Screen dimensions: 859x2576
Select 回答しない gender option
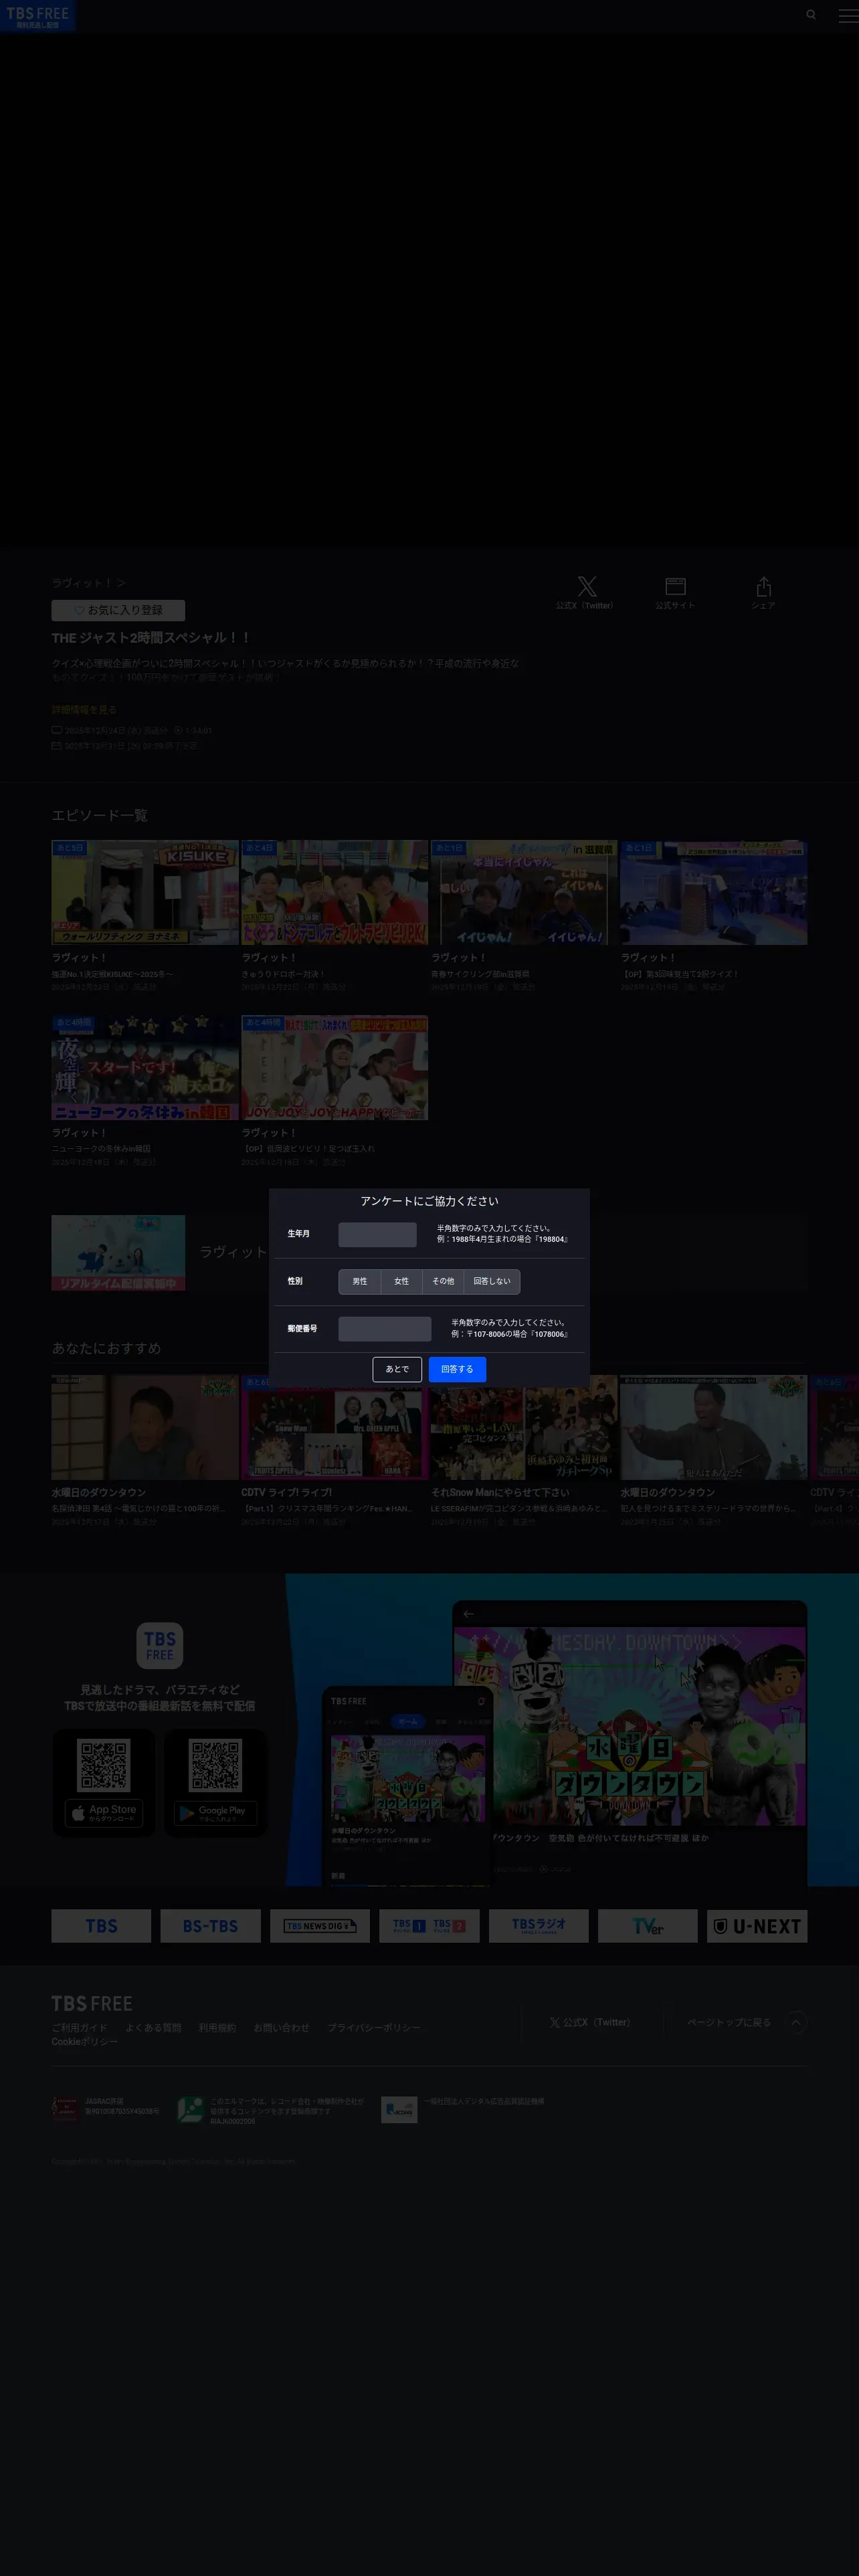(x=492, y=1281)
